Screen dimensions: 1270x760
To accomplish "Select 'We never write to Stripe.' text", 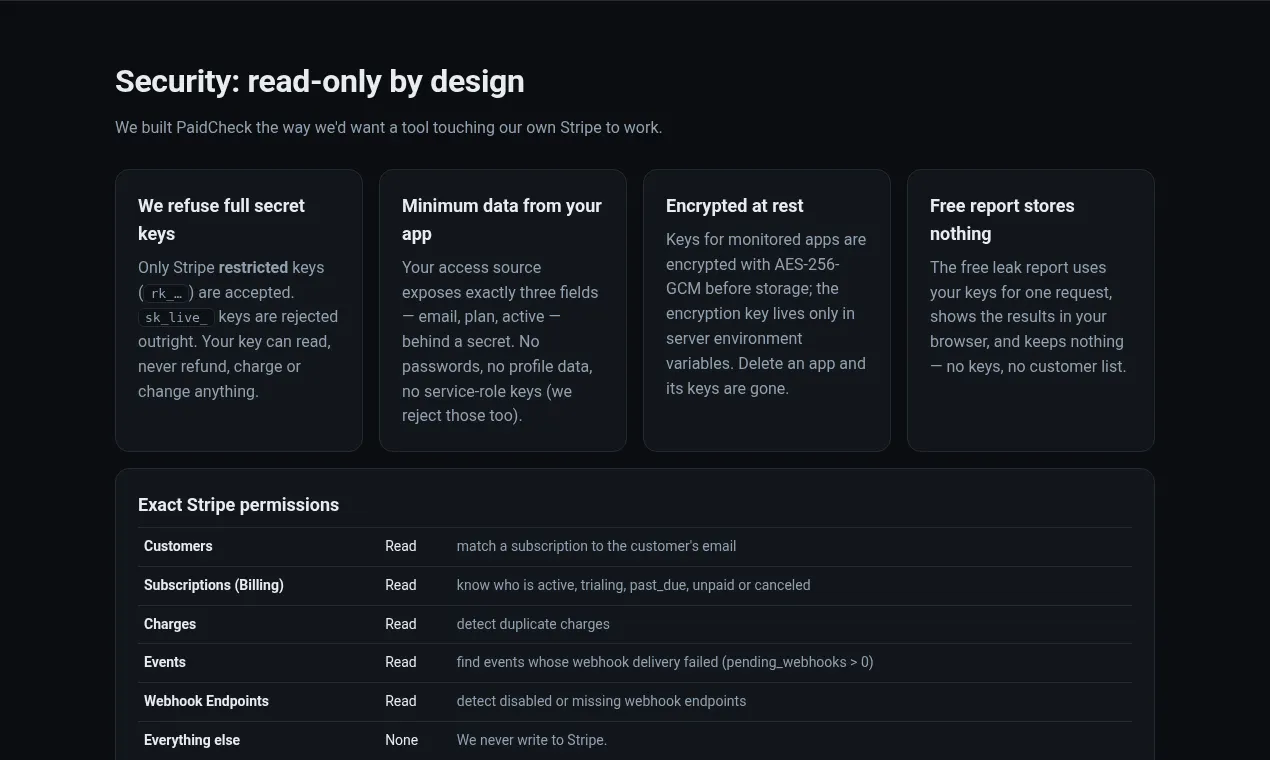I will click(x=532, y=740).
